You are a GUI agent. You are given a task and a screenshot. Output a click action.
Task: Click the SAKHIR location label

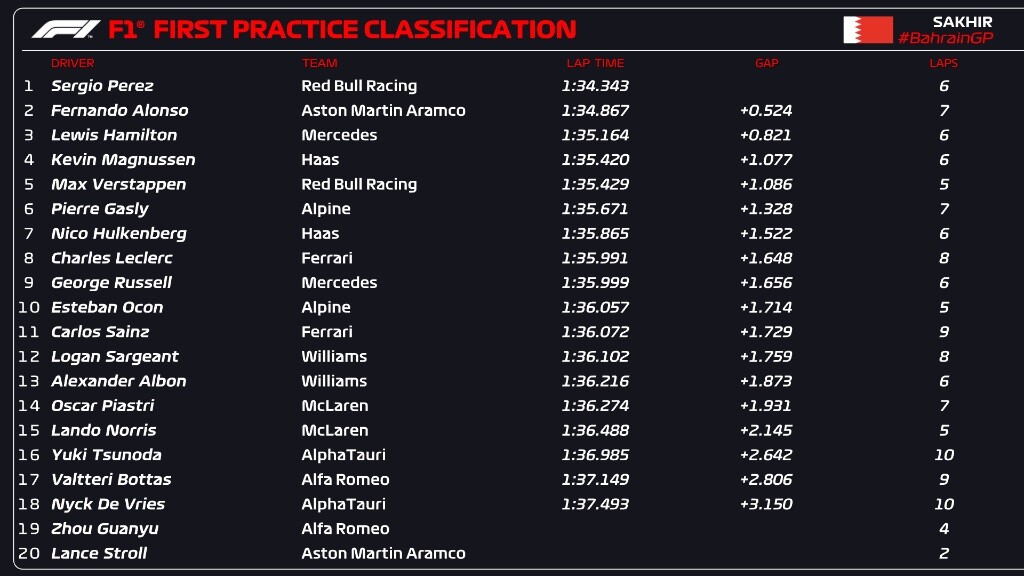pos(962,22)
